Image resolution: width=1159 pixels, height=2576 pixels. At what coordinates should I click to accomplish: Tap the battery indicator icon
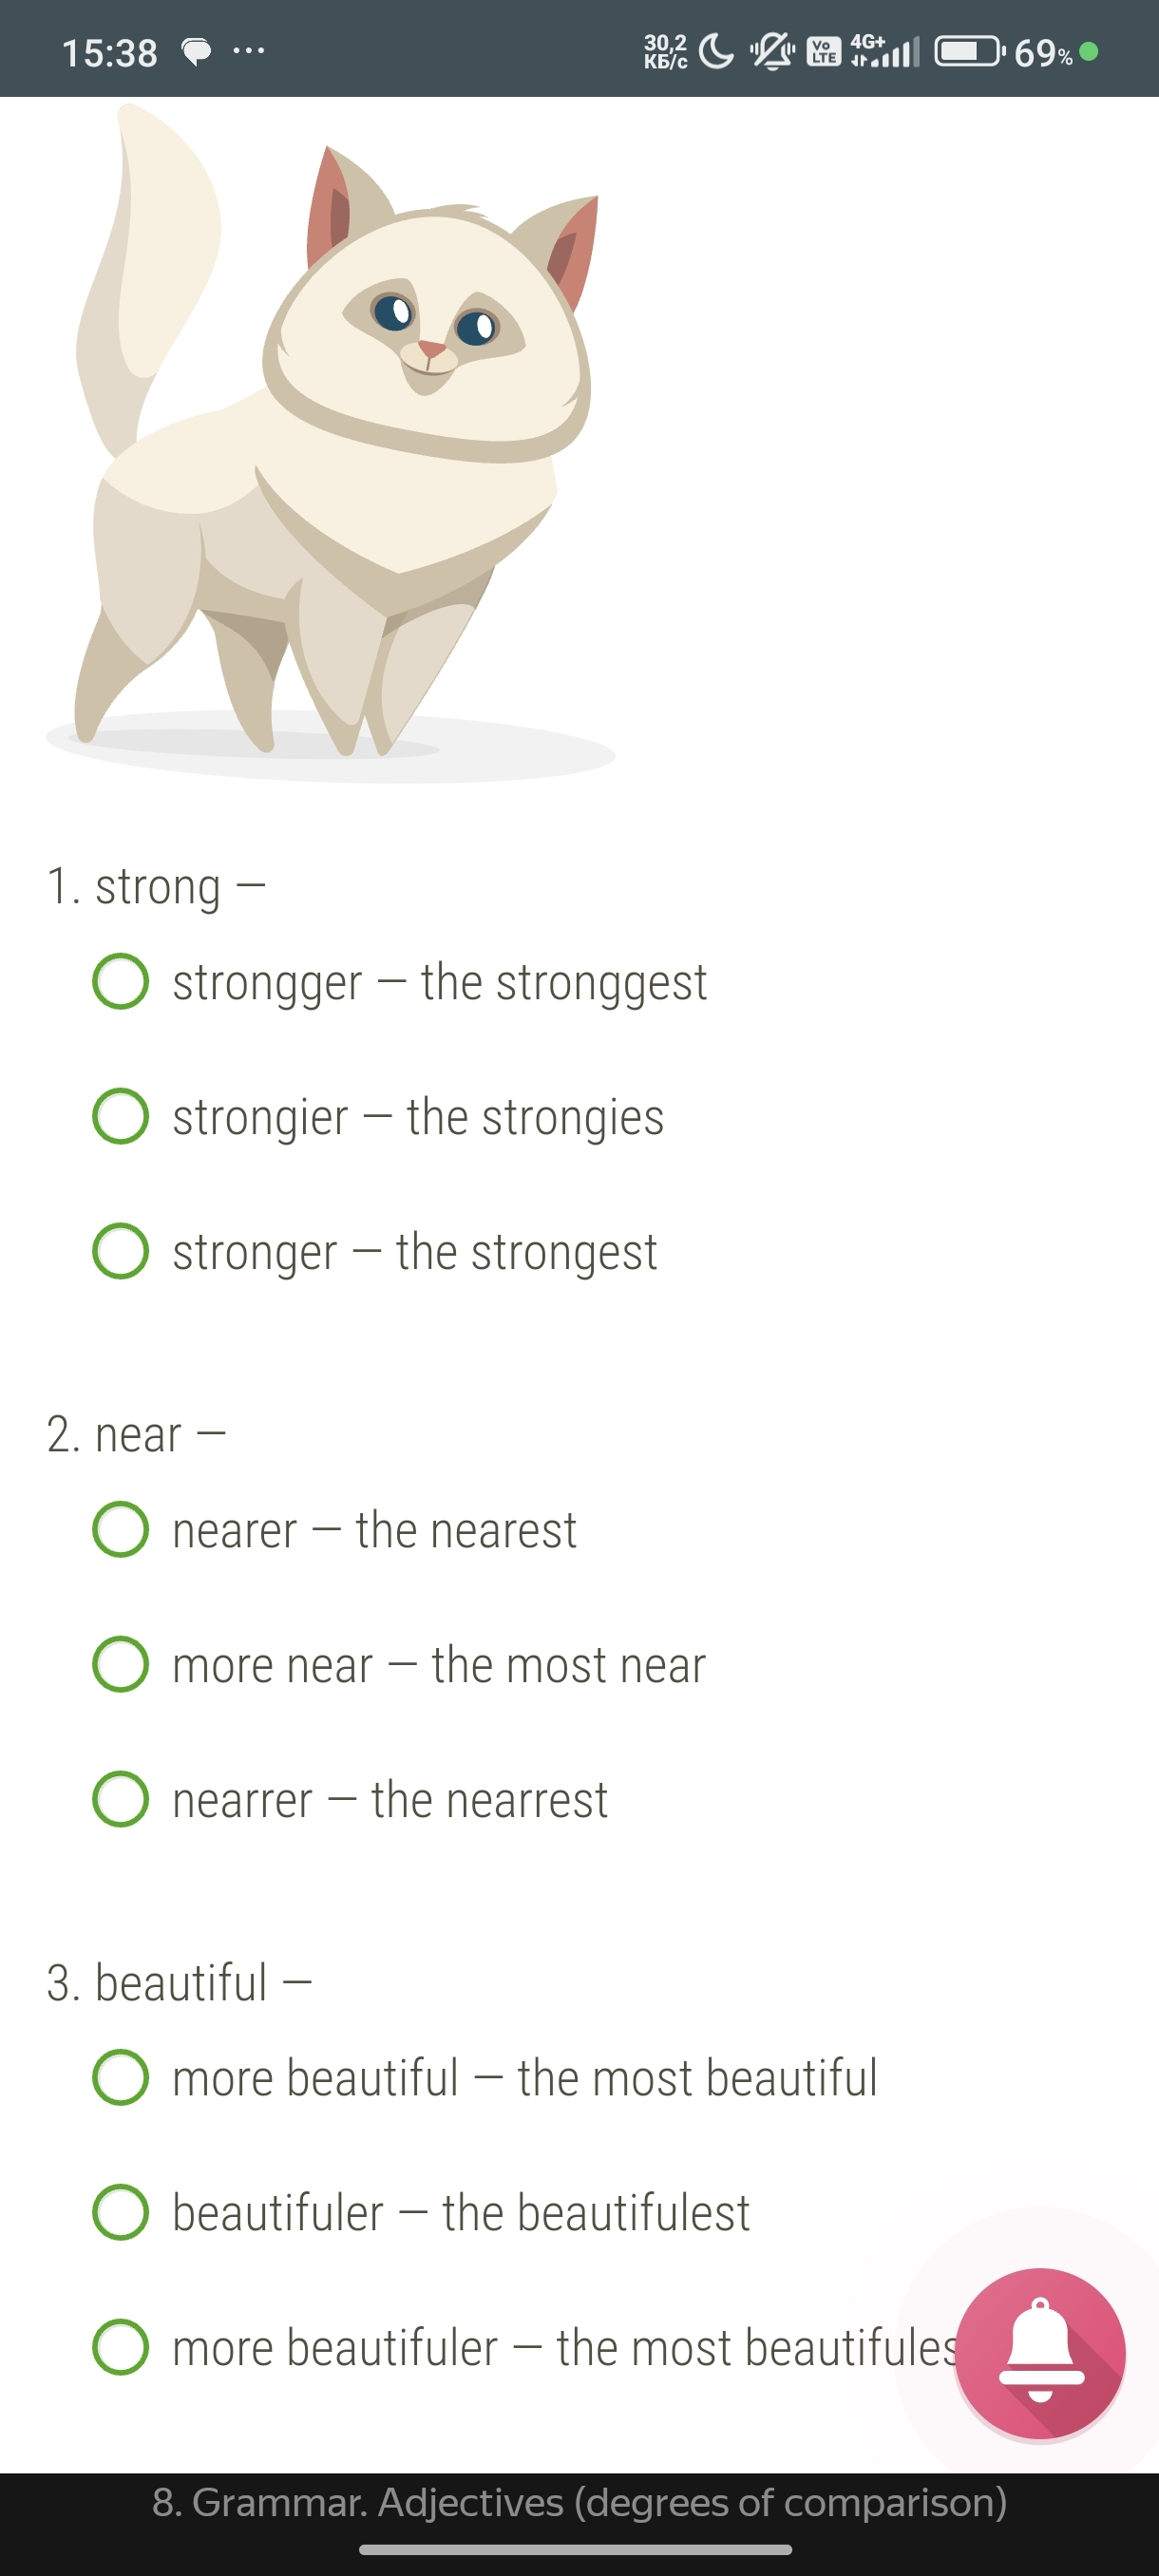coord(969,51)
